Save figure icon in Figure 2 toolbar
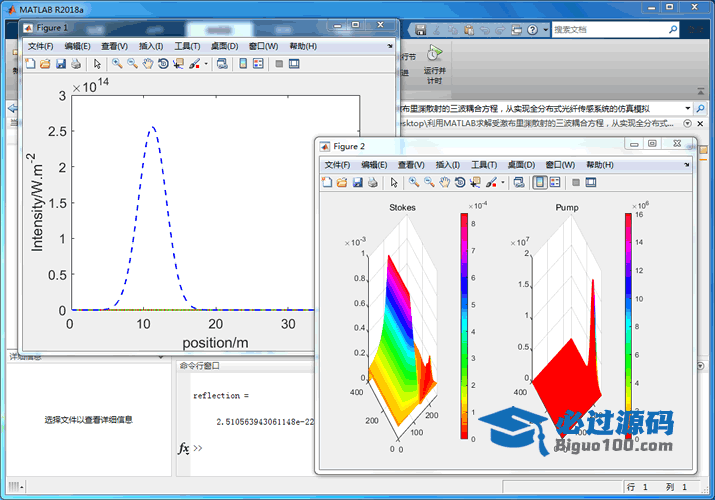The height and width of the screenshot is (500, 715). 358,182
